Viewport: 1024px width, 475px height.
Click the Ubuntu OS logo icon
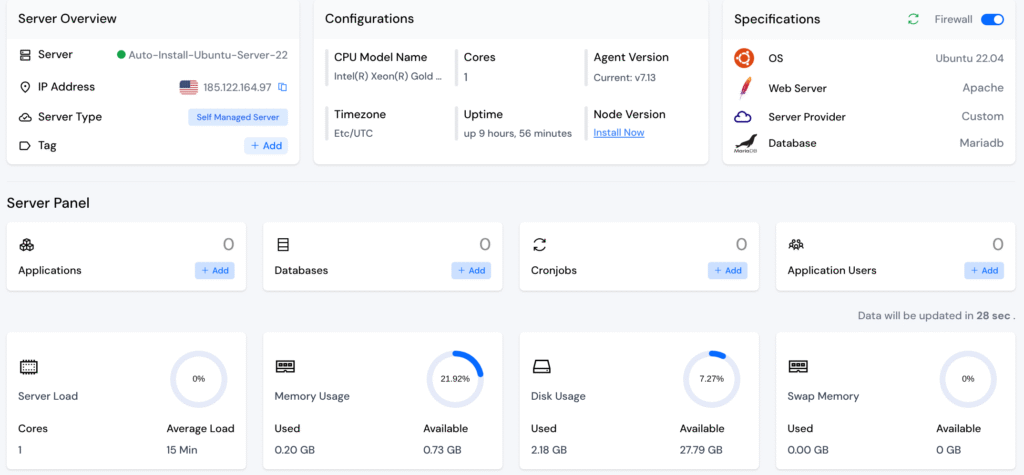(x=743, y=59)
